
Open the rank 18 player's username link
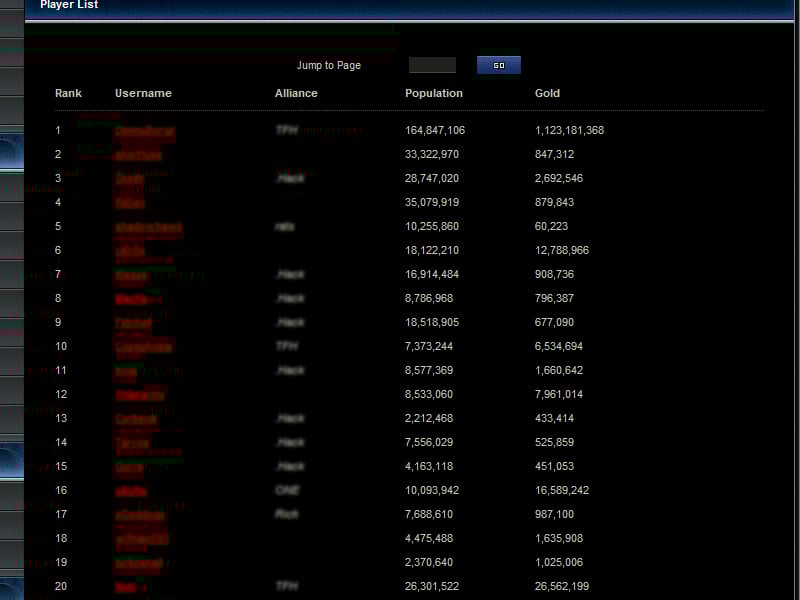[142, 539]
